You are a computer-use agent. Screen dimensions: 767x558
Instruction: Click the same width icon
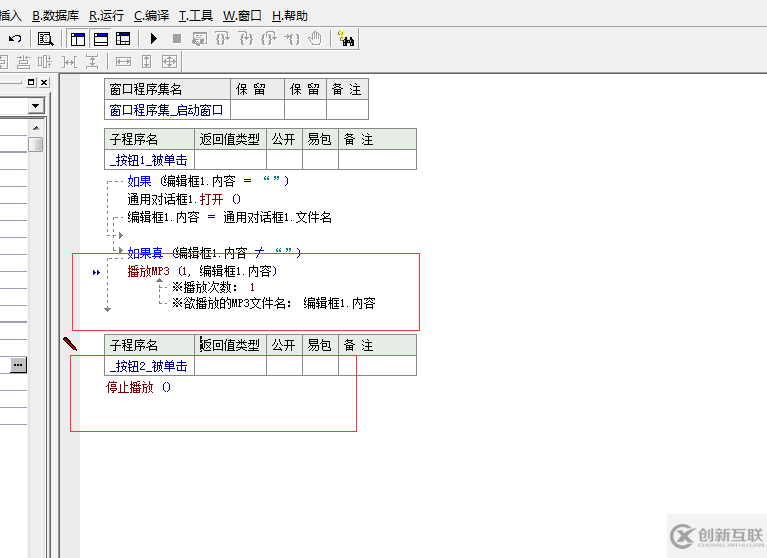pyautogui.click(x=123, y=62)
